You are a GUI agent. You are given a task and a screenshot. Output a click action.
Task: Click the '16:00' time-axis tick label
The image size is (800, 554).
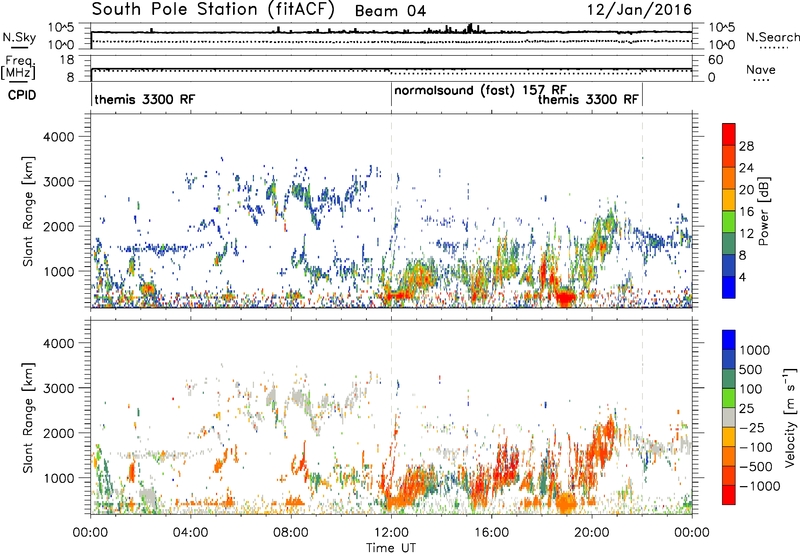tap(491, 532)
